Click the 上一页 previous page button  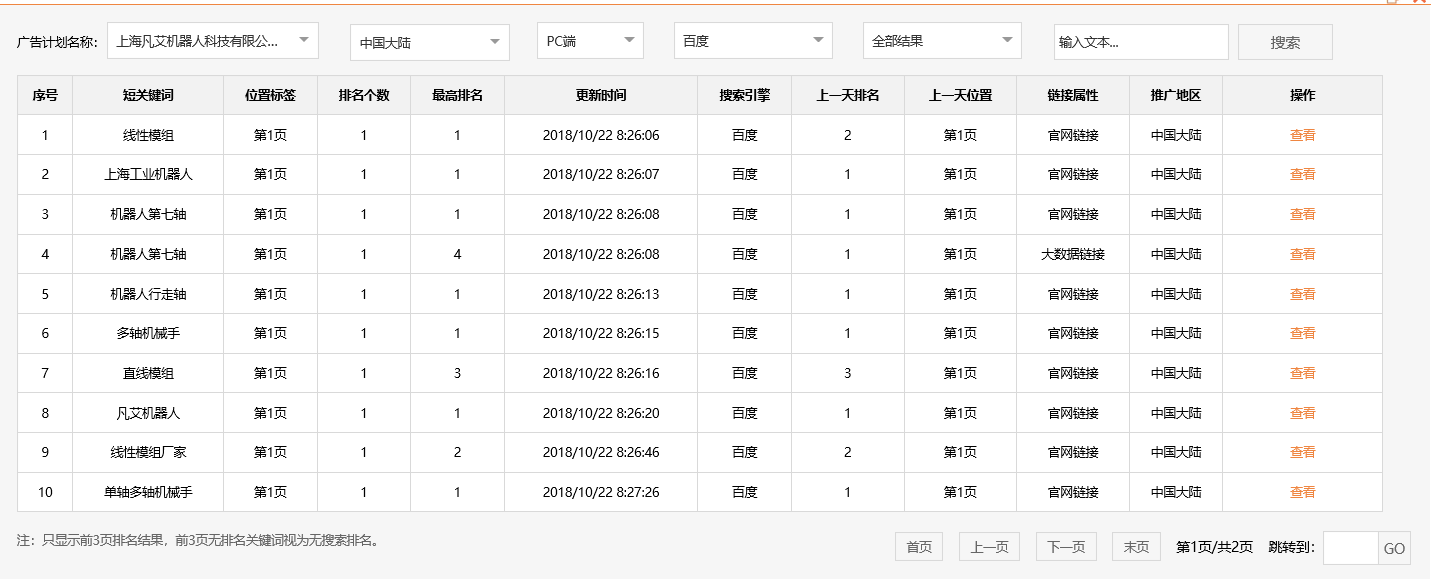point(988,546)
